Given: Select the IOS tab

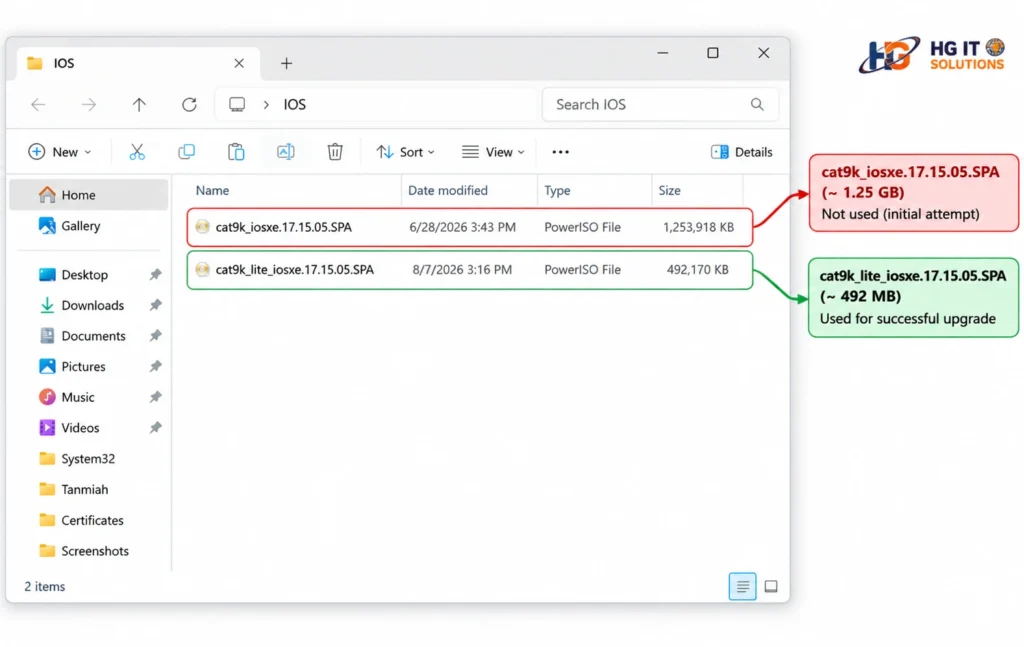Looking at the screenshot, I should [x=137, y=63].
